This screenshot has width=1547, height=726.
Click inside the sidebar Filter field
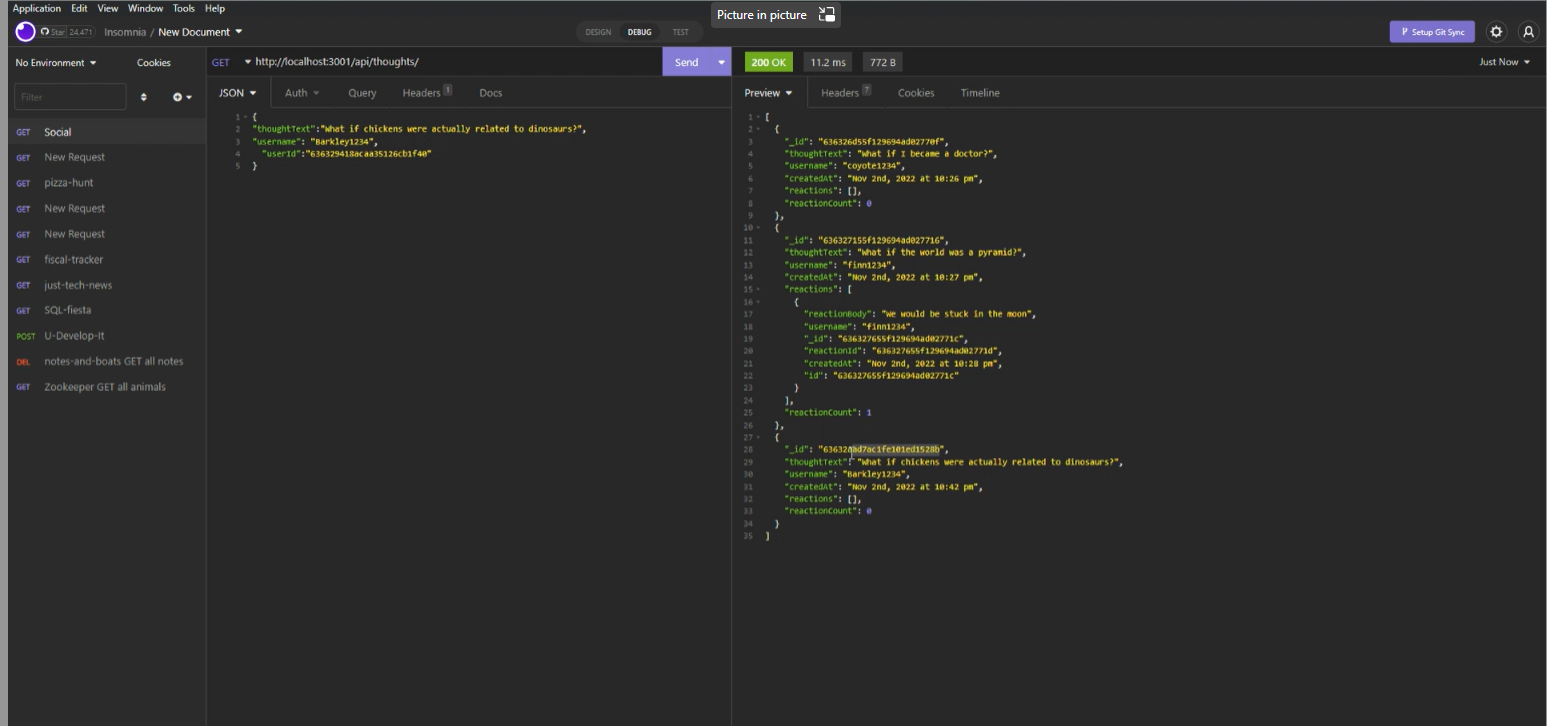pyautogui.click(x=69, y=96)
